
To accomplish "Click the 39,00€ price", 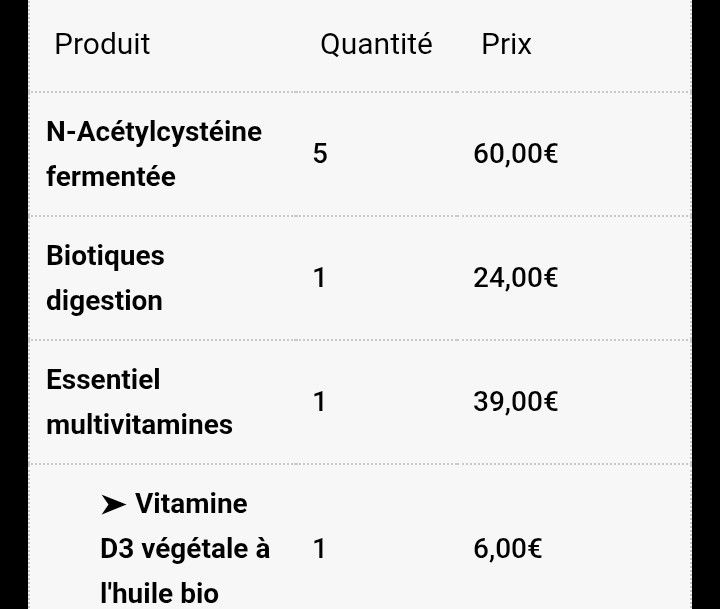I will pos(515,402).
